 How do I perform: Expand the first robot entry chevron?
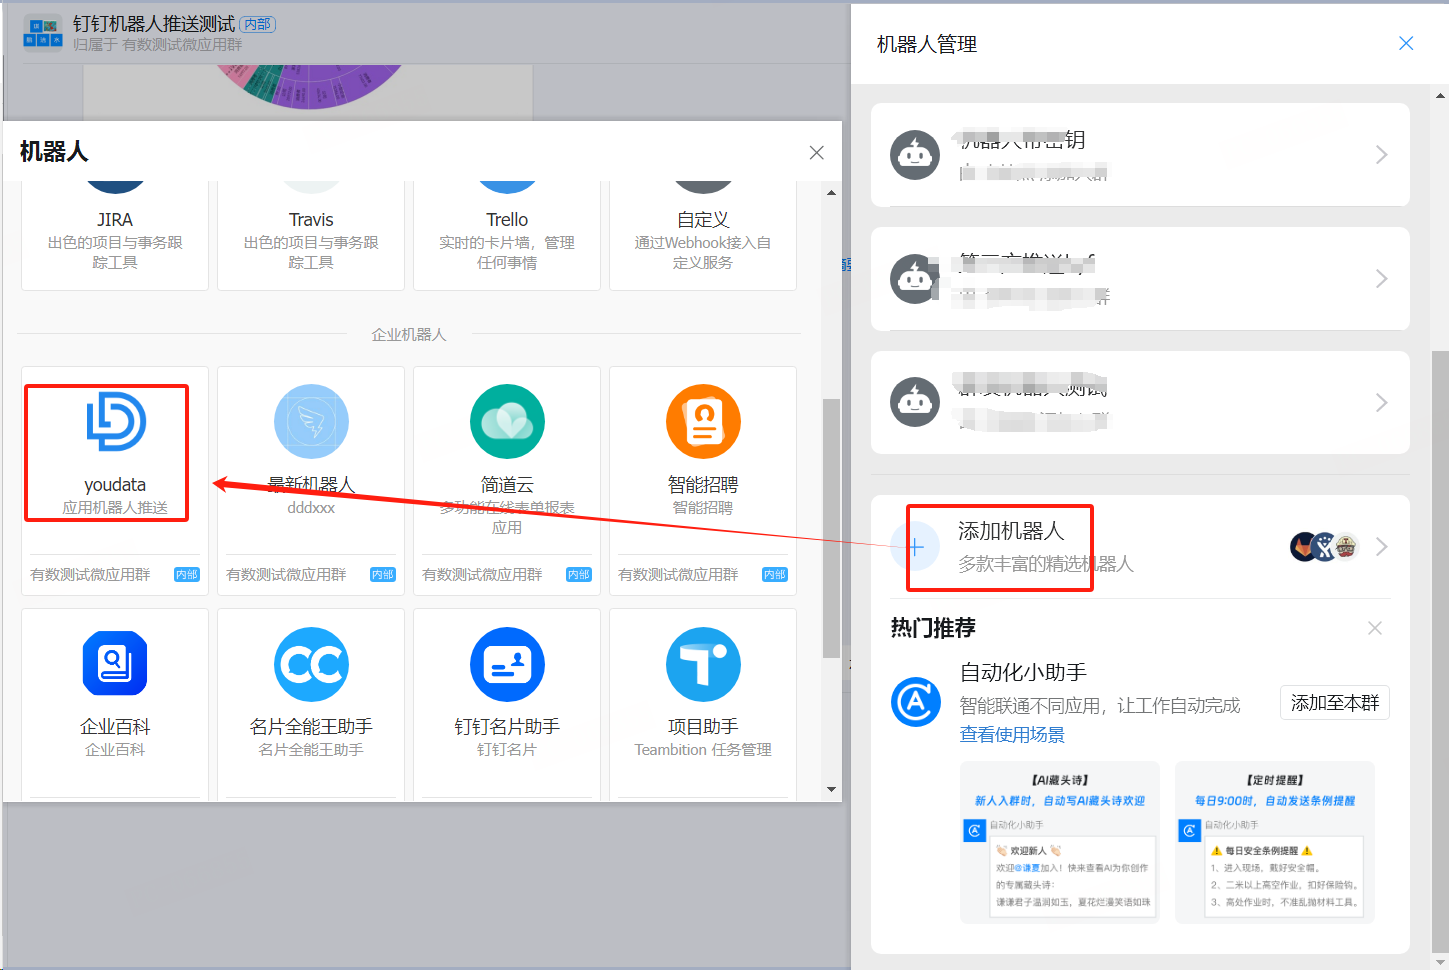(1381, 155)
